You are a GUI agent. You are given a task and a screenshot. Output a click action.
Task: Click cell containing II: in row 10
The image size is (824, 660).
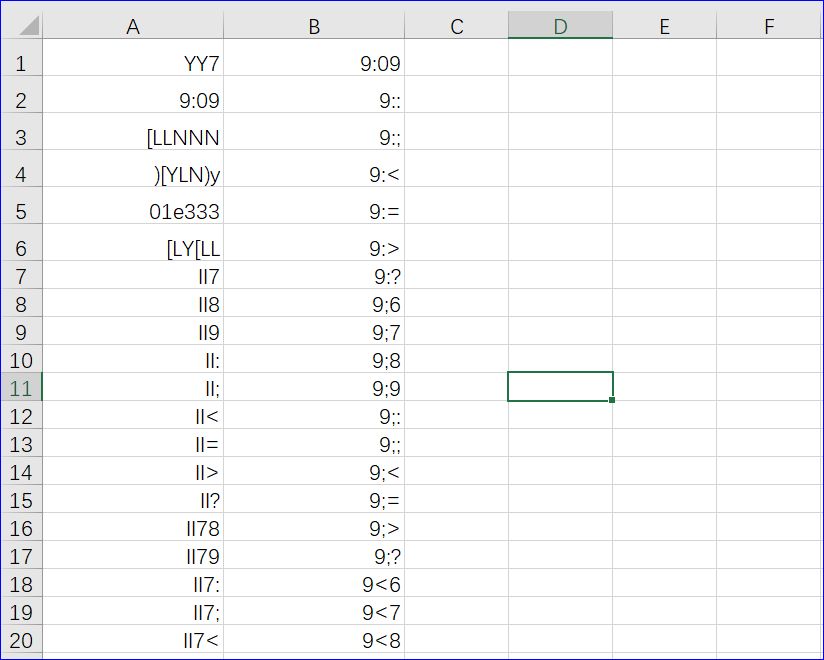[x=133, y=360]
